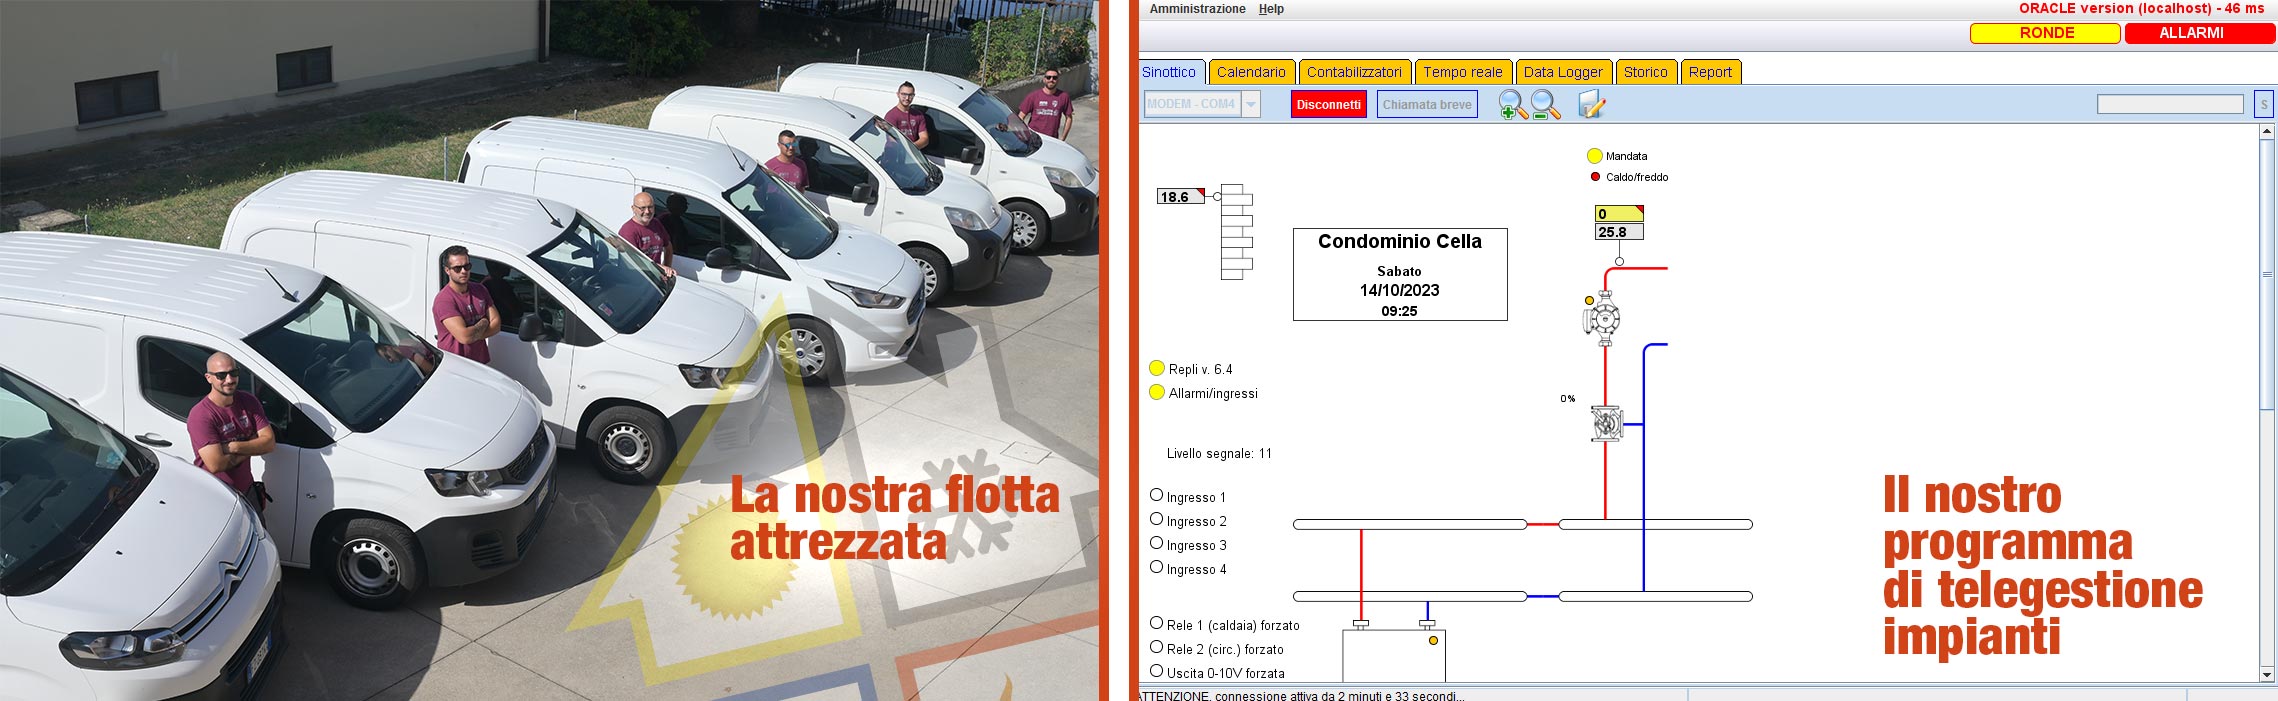Open the Amministrazione menu

pos(1197,9)
